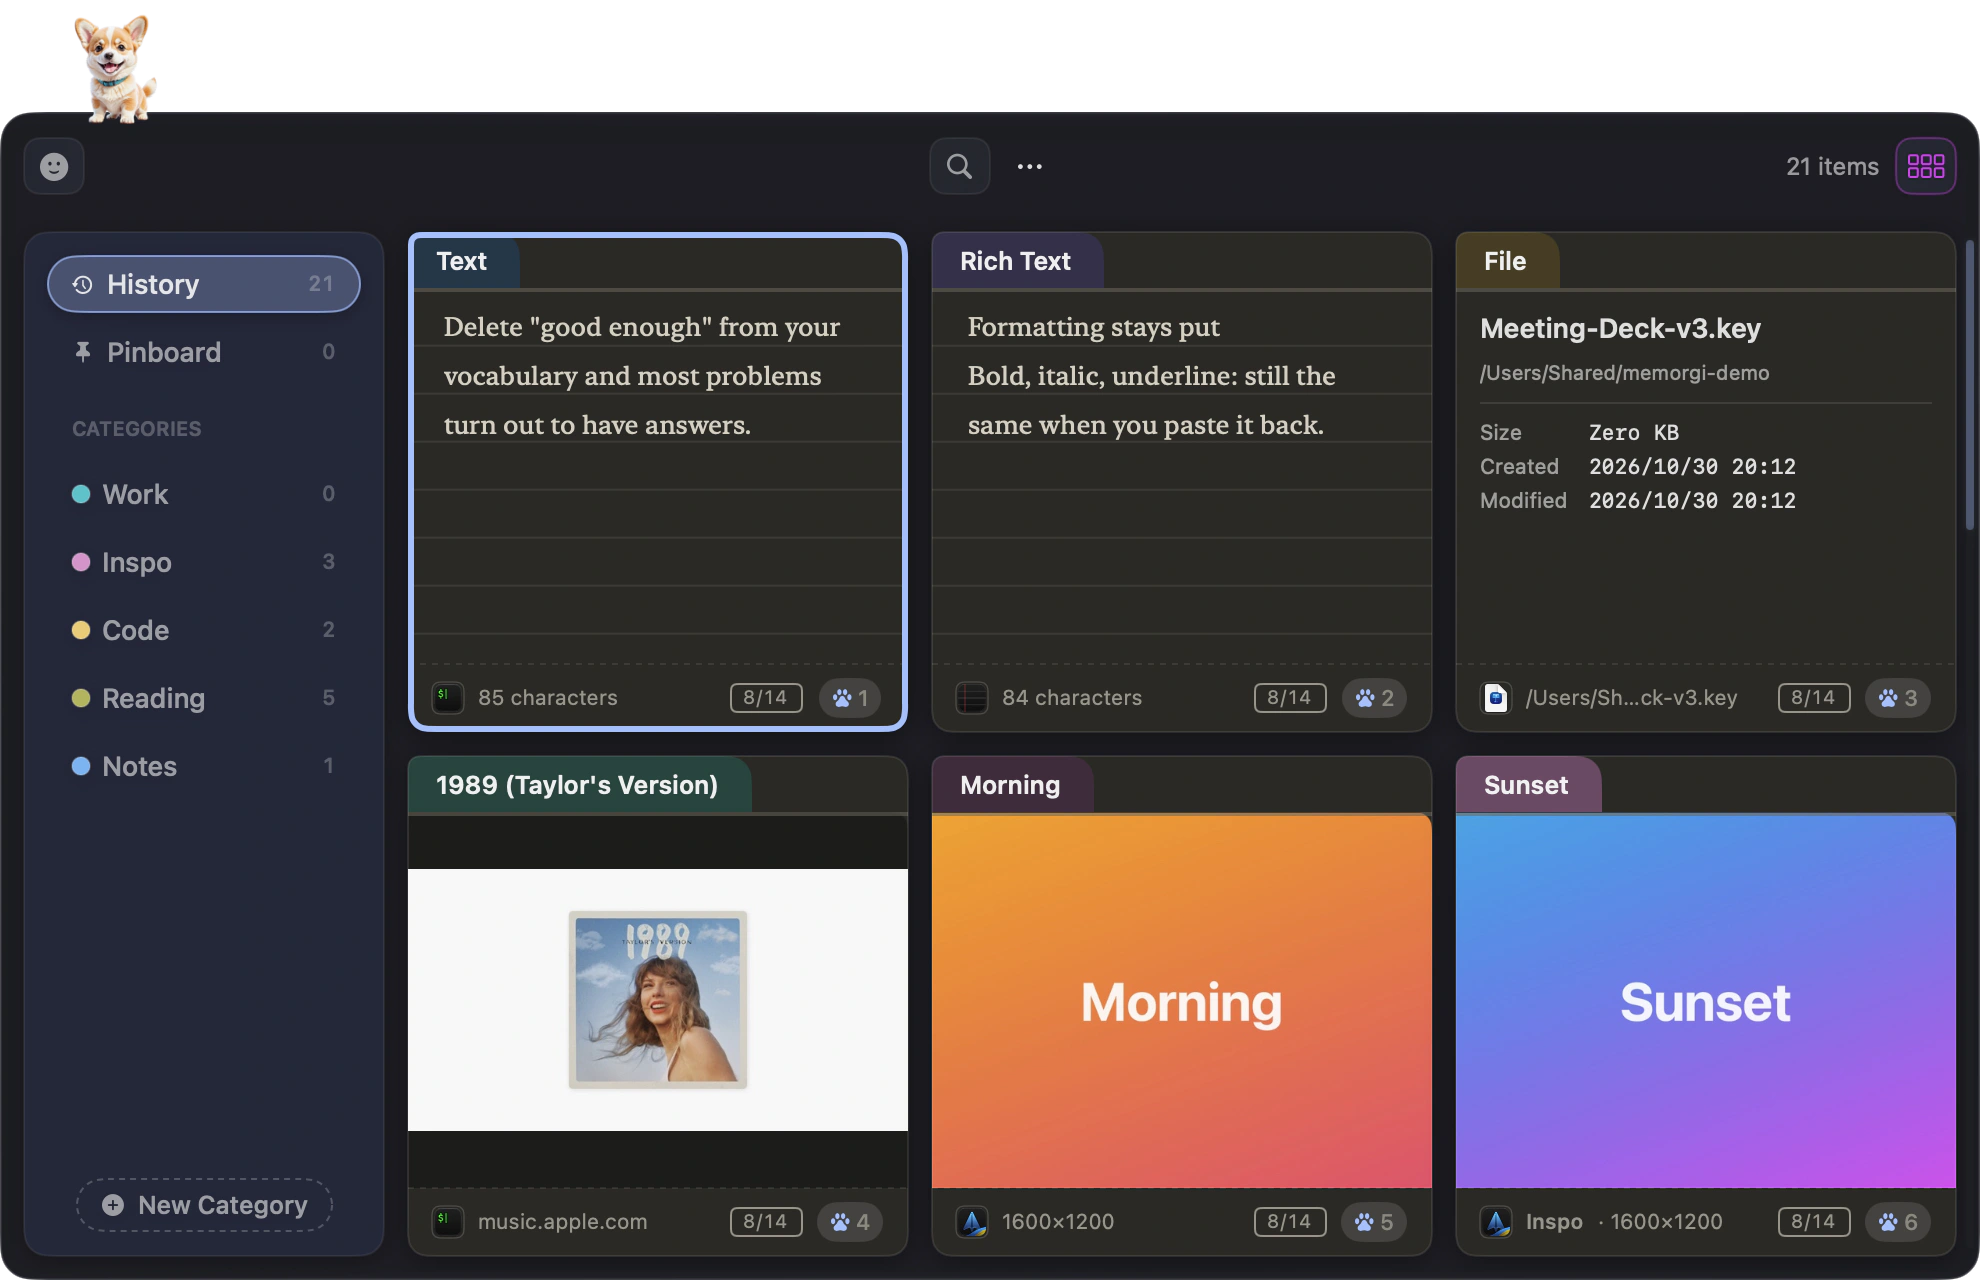Click Keynote file icon in File card footer

coord(1496,698)
